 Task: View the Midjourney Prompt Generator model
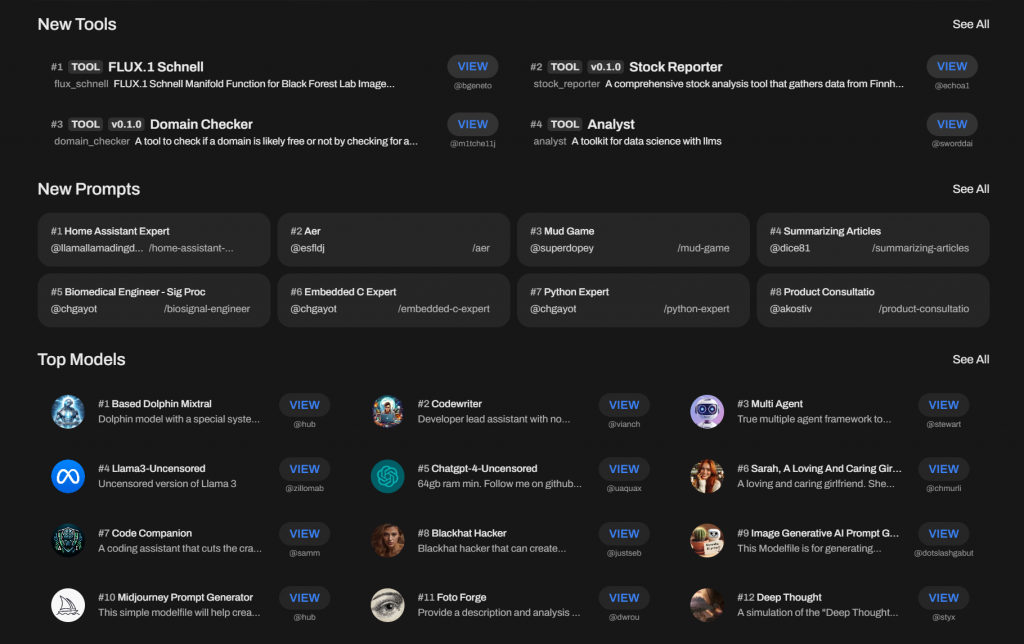click(x=304, y=598)
